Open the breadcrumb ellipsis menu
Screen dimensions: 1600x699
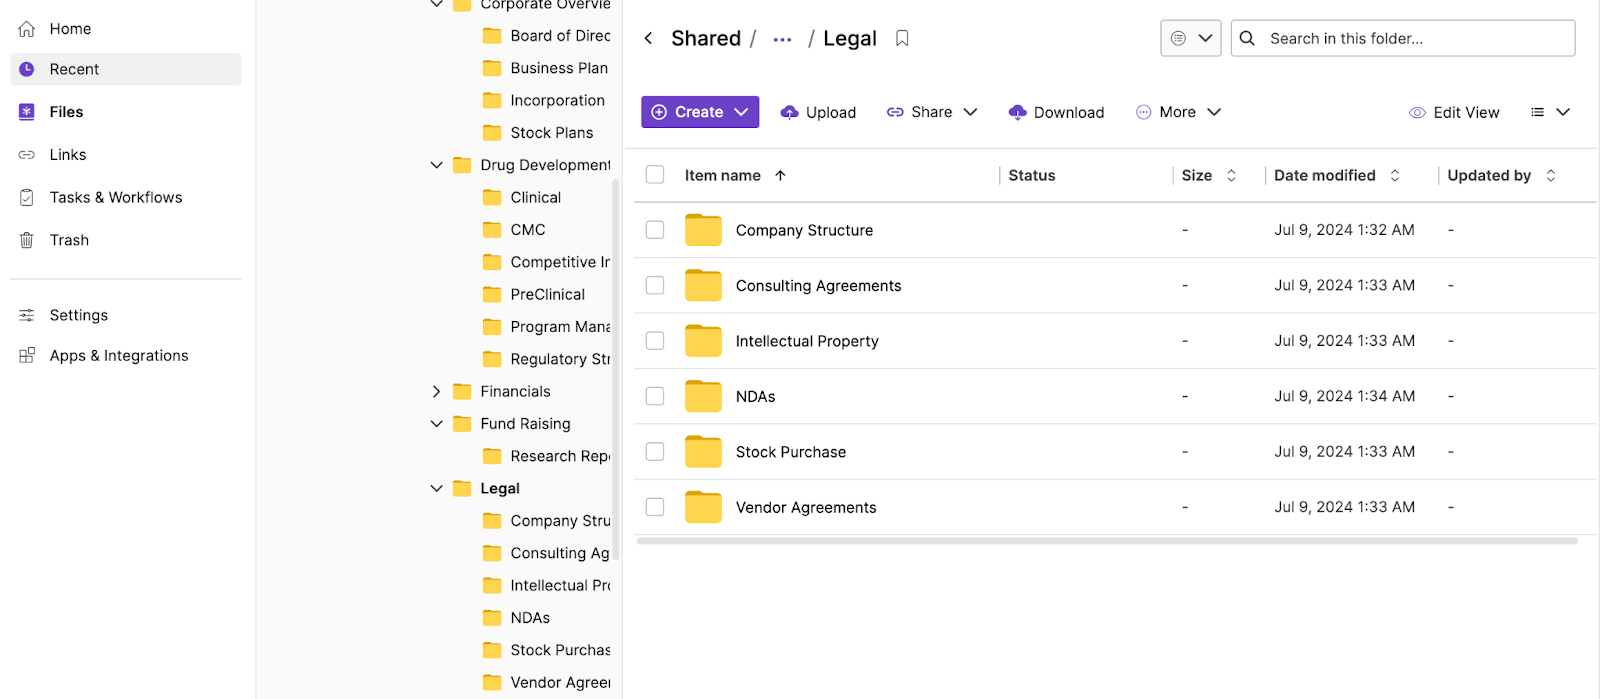pos(782,40)
